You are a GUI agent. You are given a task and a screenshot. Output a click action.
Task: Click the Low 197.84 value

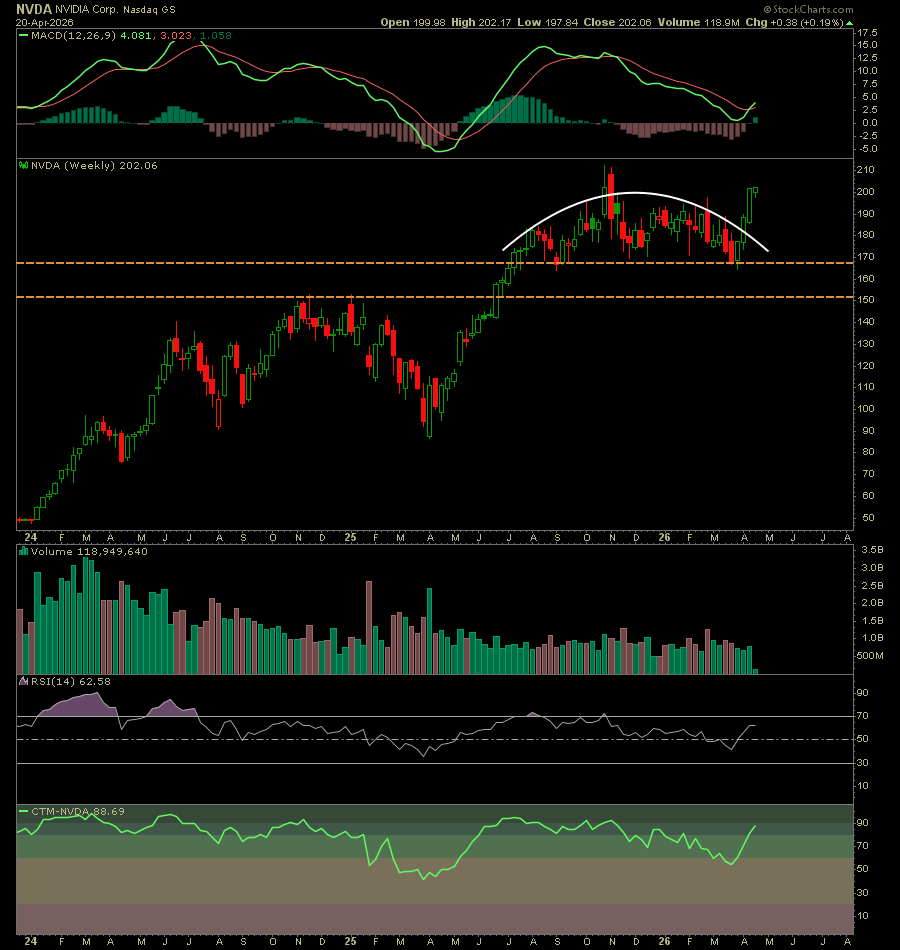tap(548, 22)
